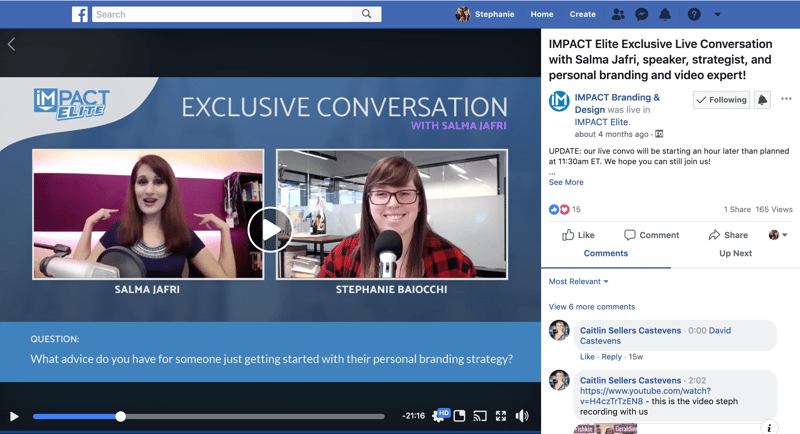Open the 15 reactions count

tap(576, 210)
